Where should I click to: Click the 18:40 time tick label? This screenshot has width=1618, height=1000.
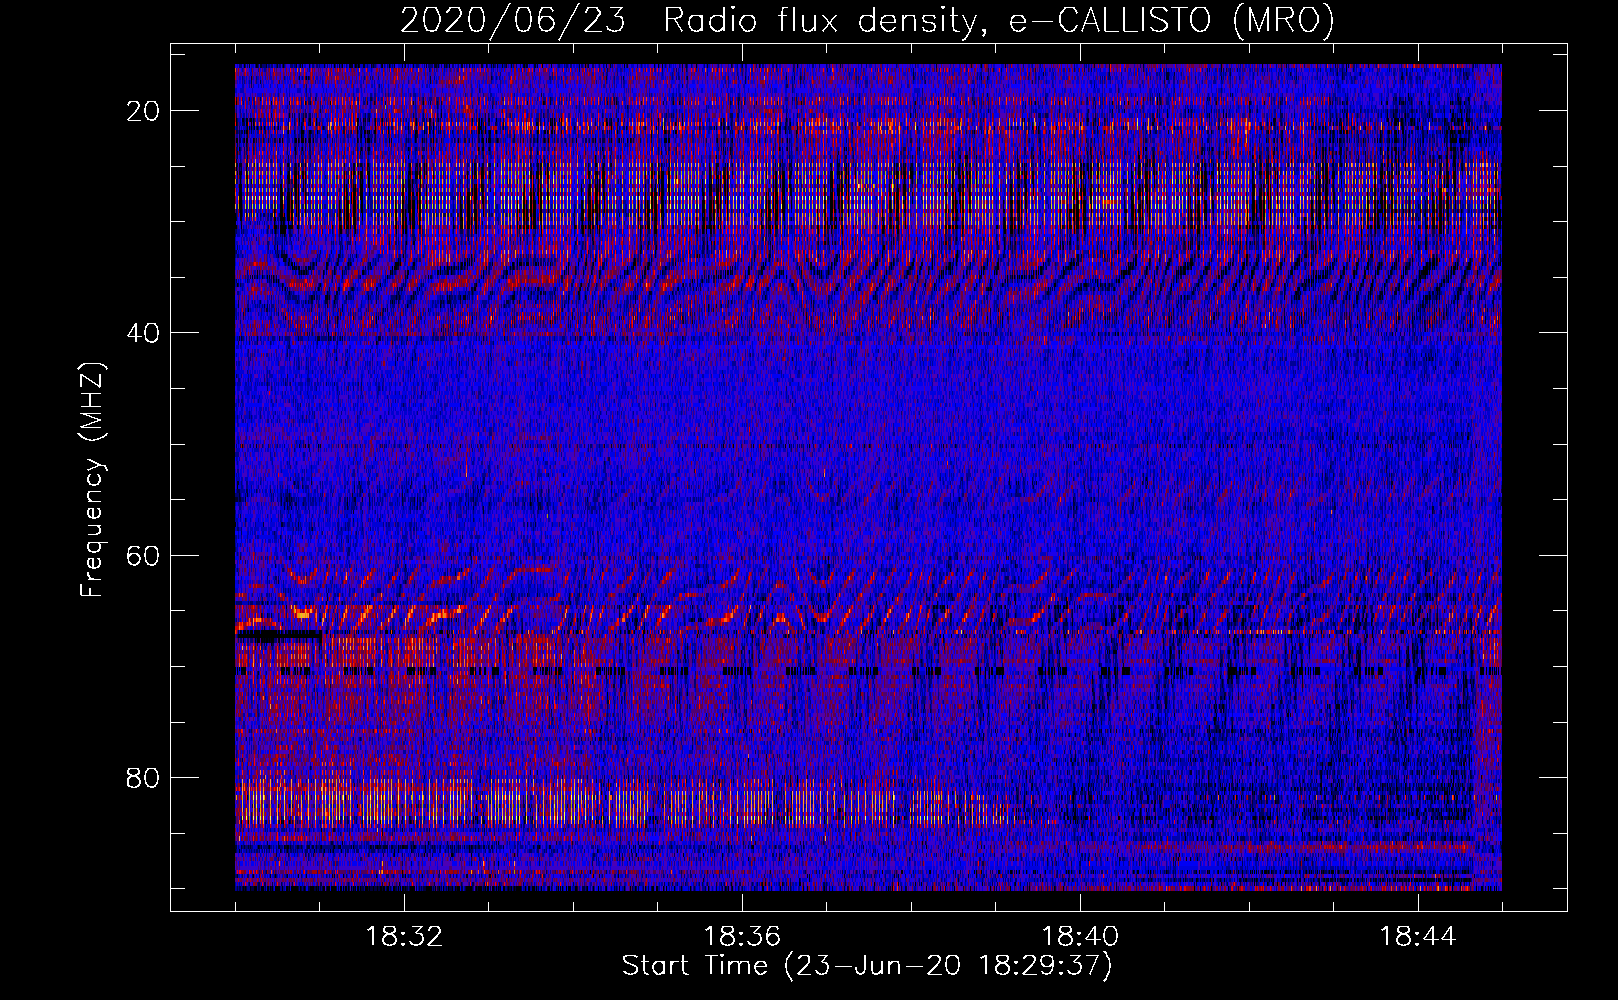1080,937
